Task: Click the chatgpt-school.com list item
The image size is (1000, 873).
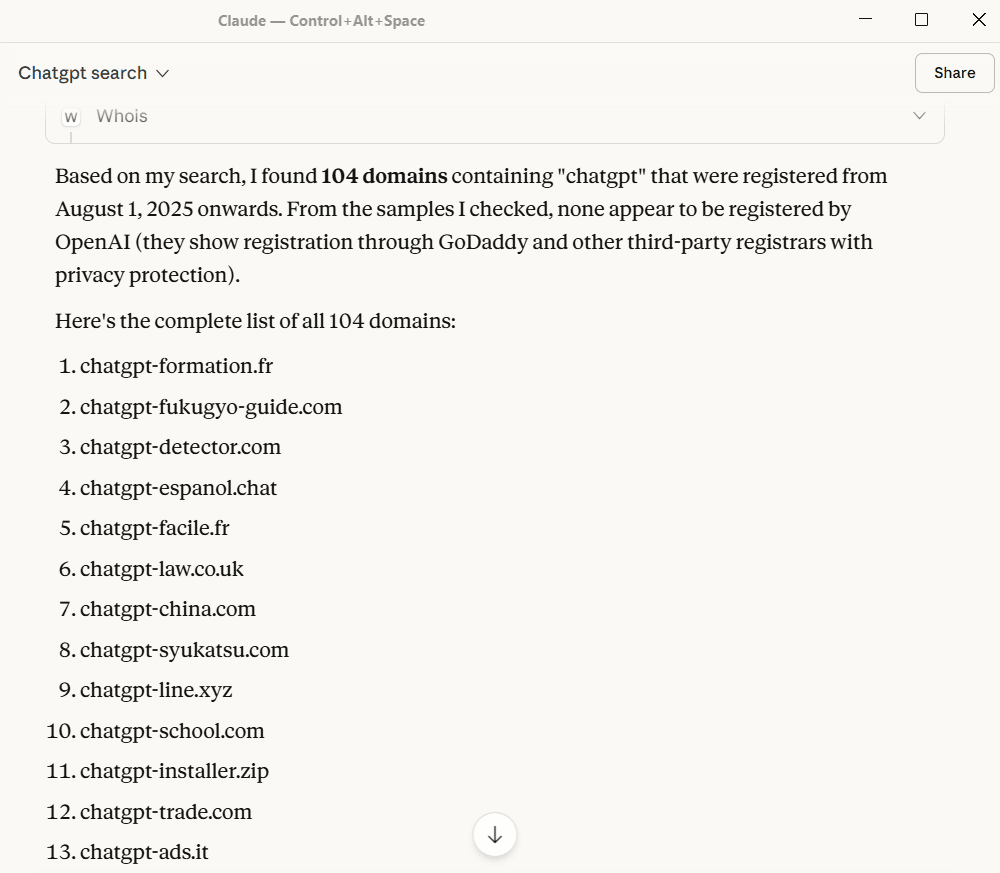Action: point(172,731)
